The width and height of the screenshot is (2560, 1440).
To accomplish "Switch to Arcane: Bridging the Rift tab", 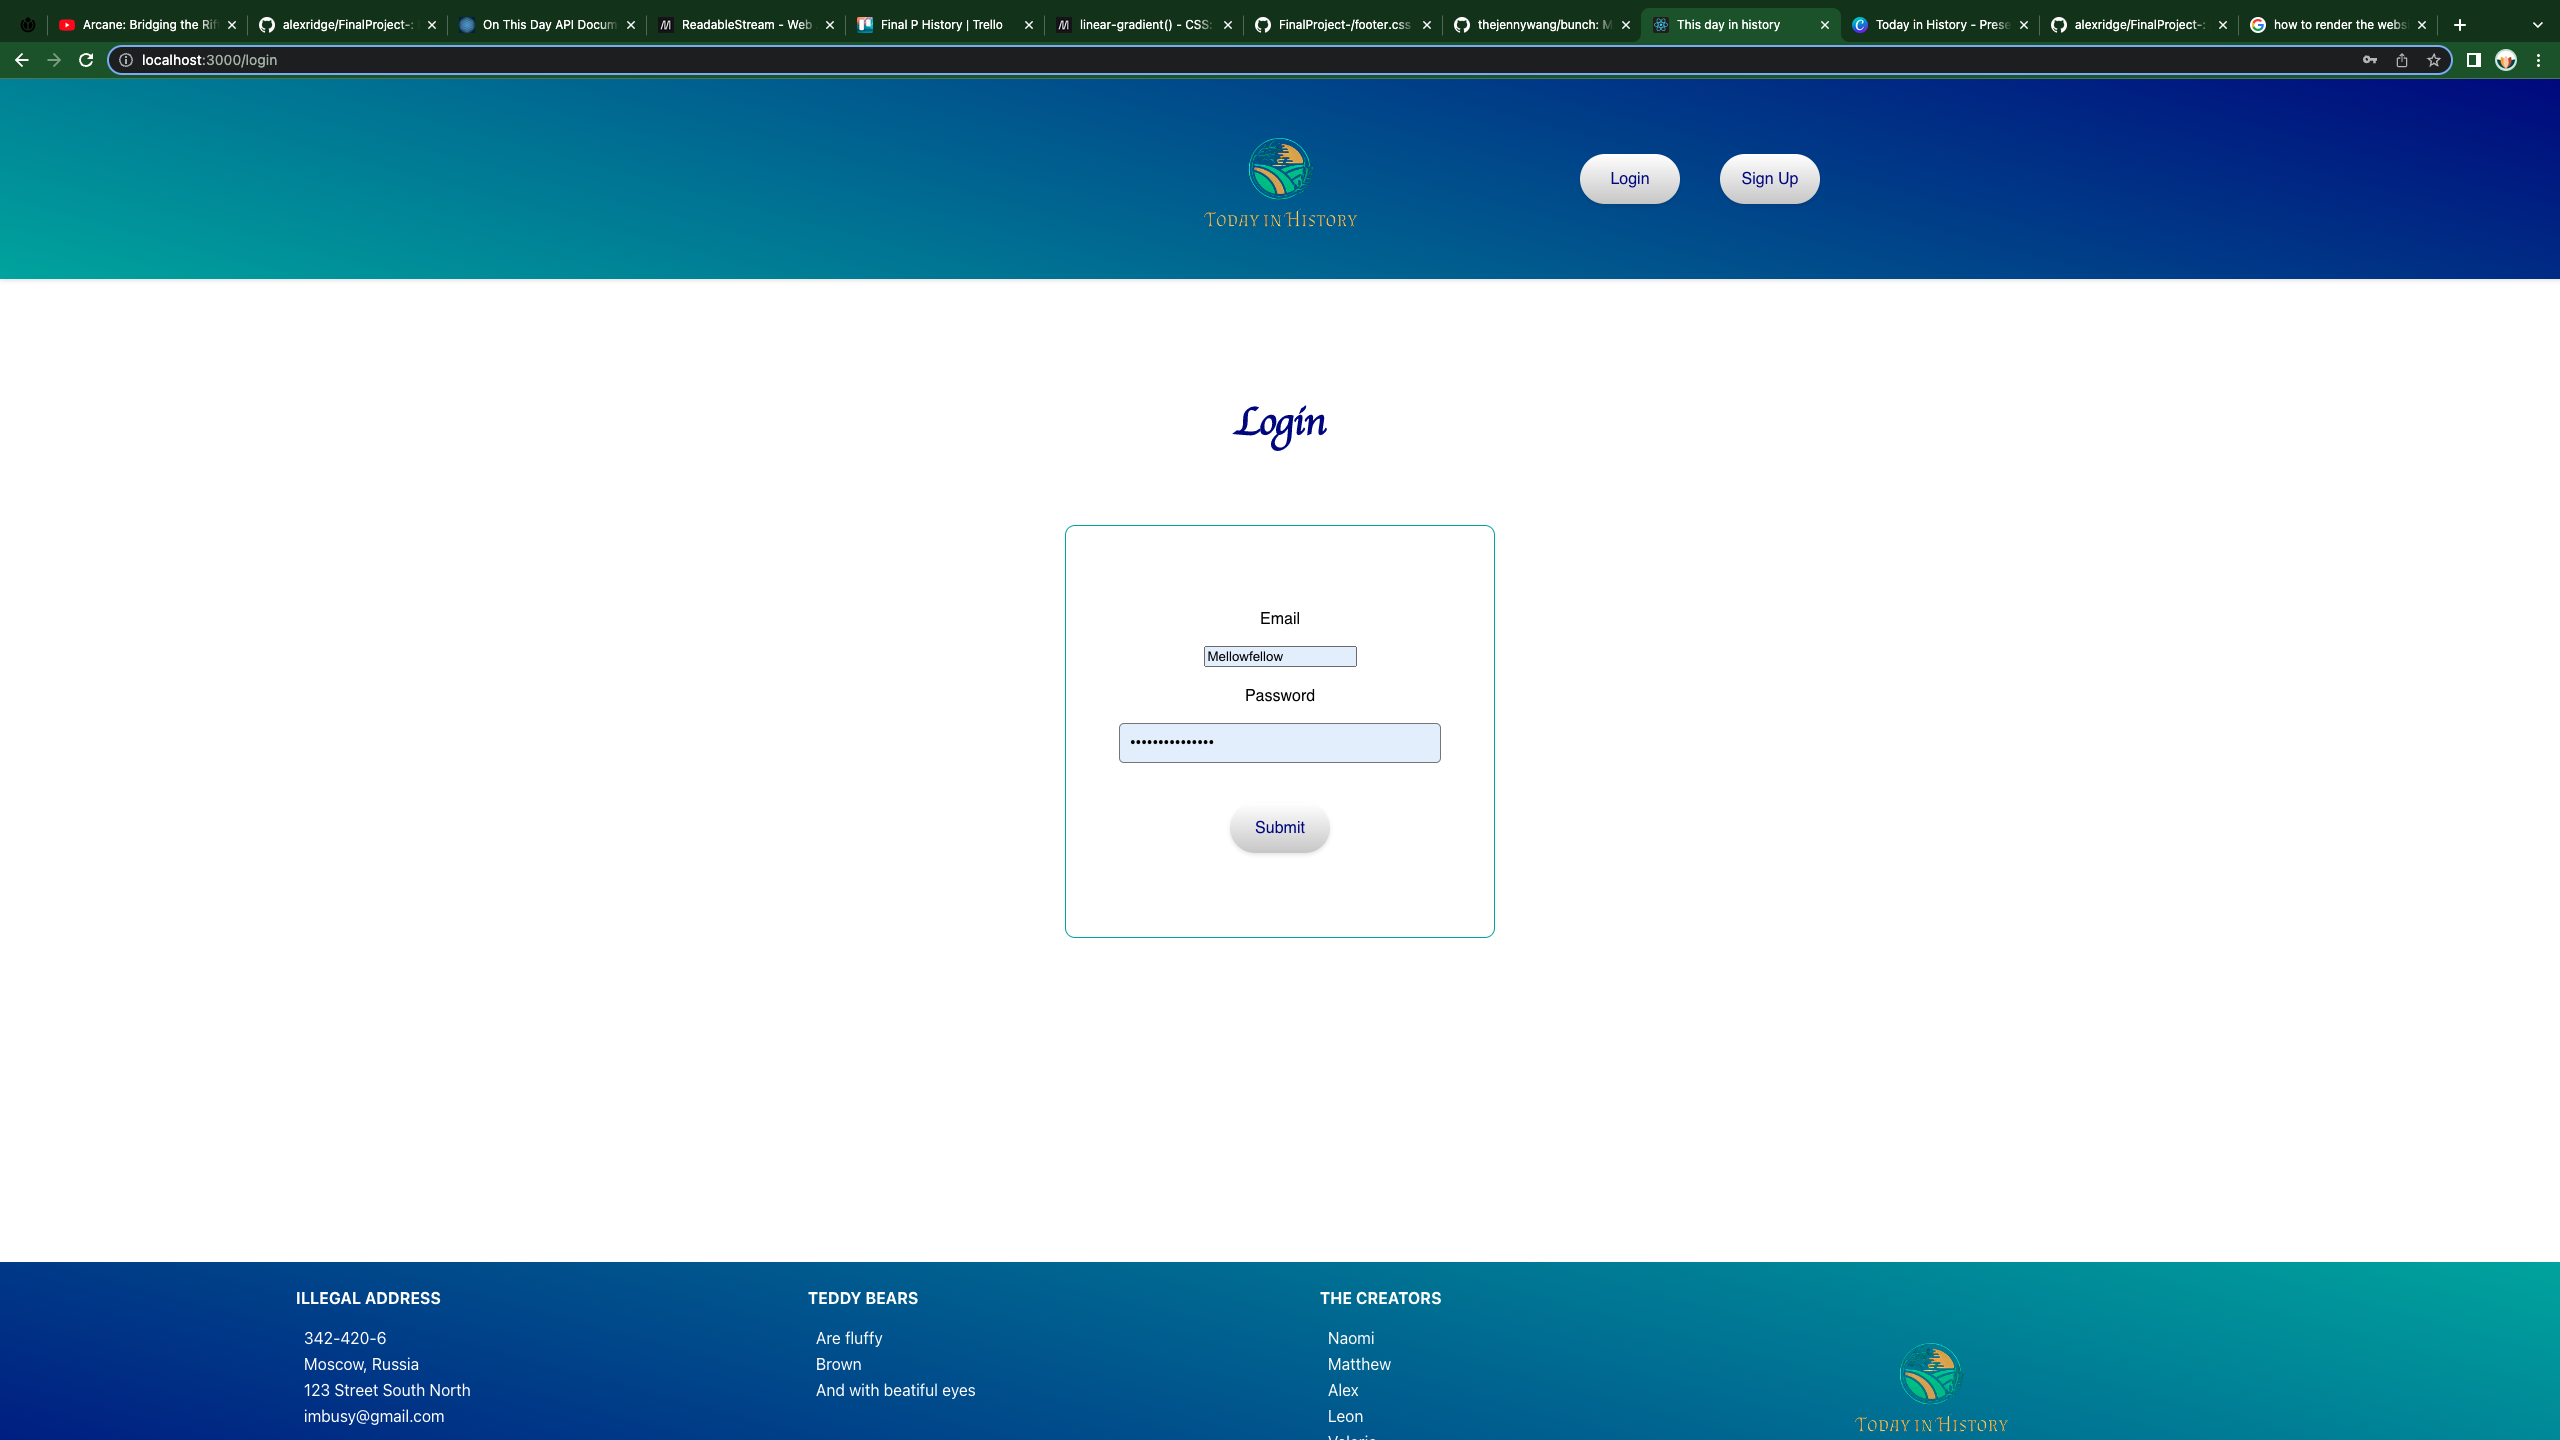I will (148, 25).
